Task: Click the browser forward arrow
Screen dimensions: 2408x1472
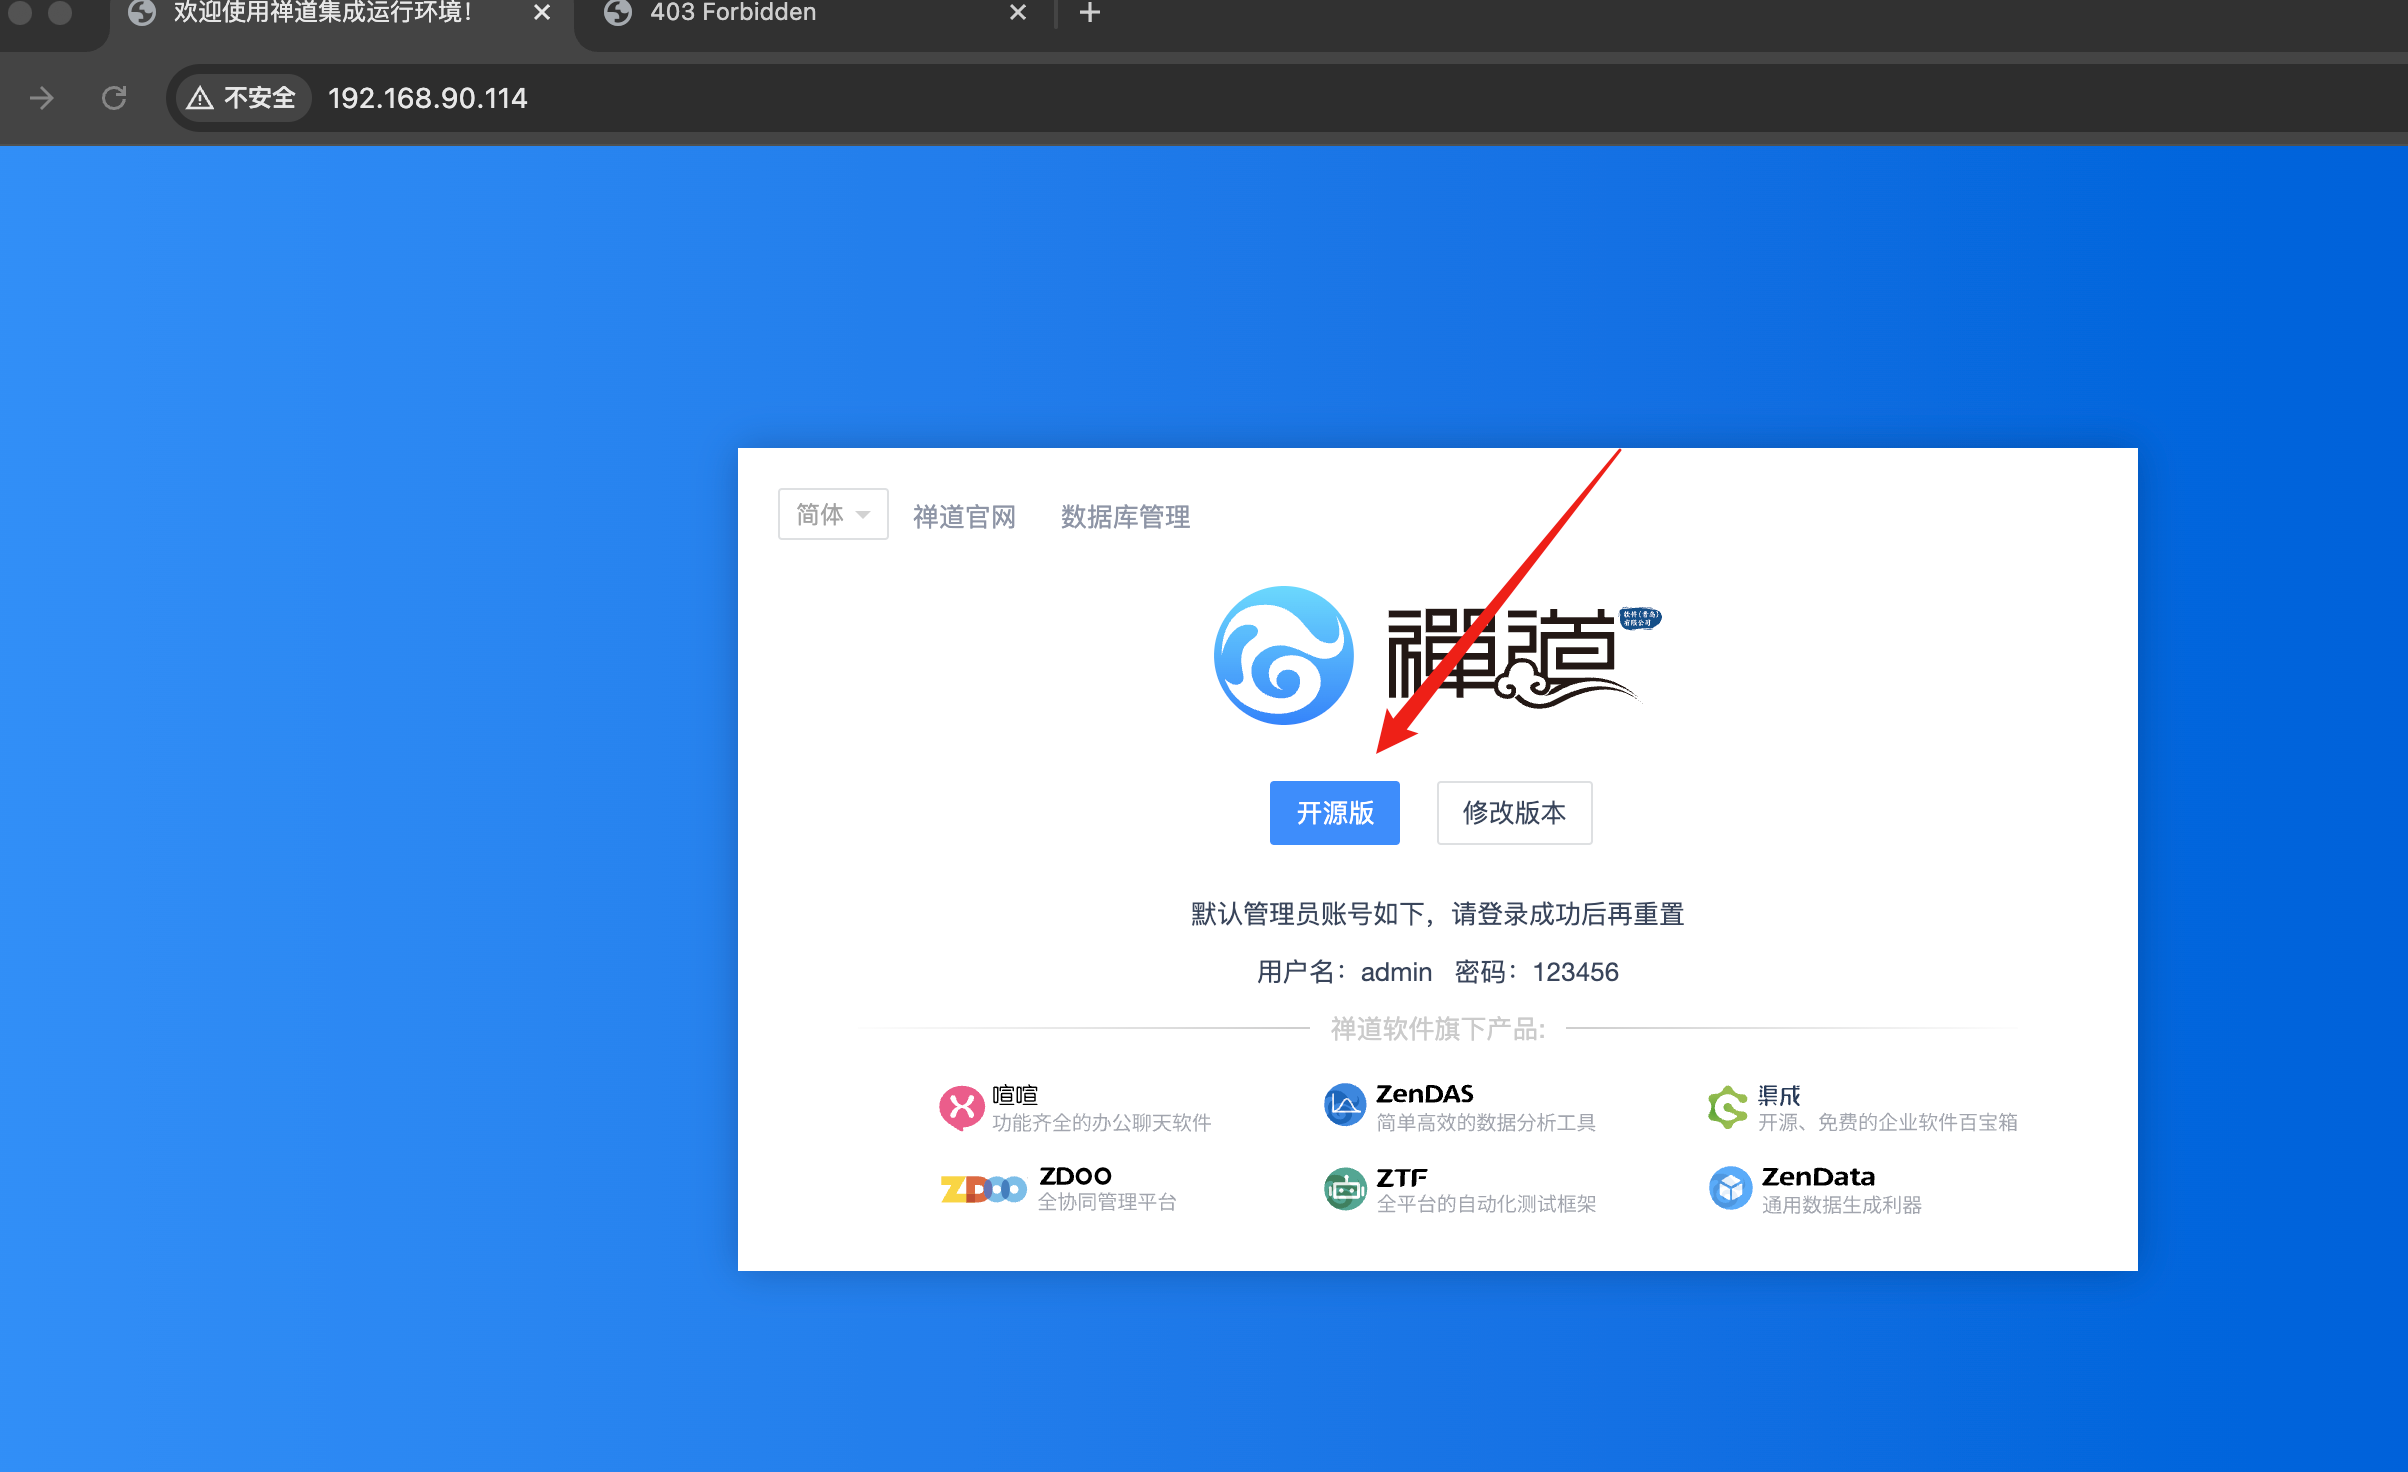Action: coord(42,98)
